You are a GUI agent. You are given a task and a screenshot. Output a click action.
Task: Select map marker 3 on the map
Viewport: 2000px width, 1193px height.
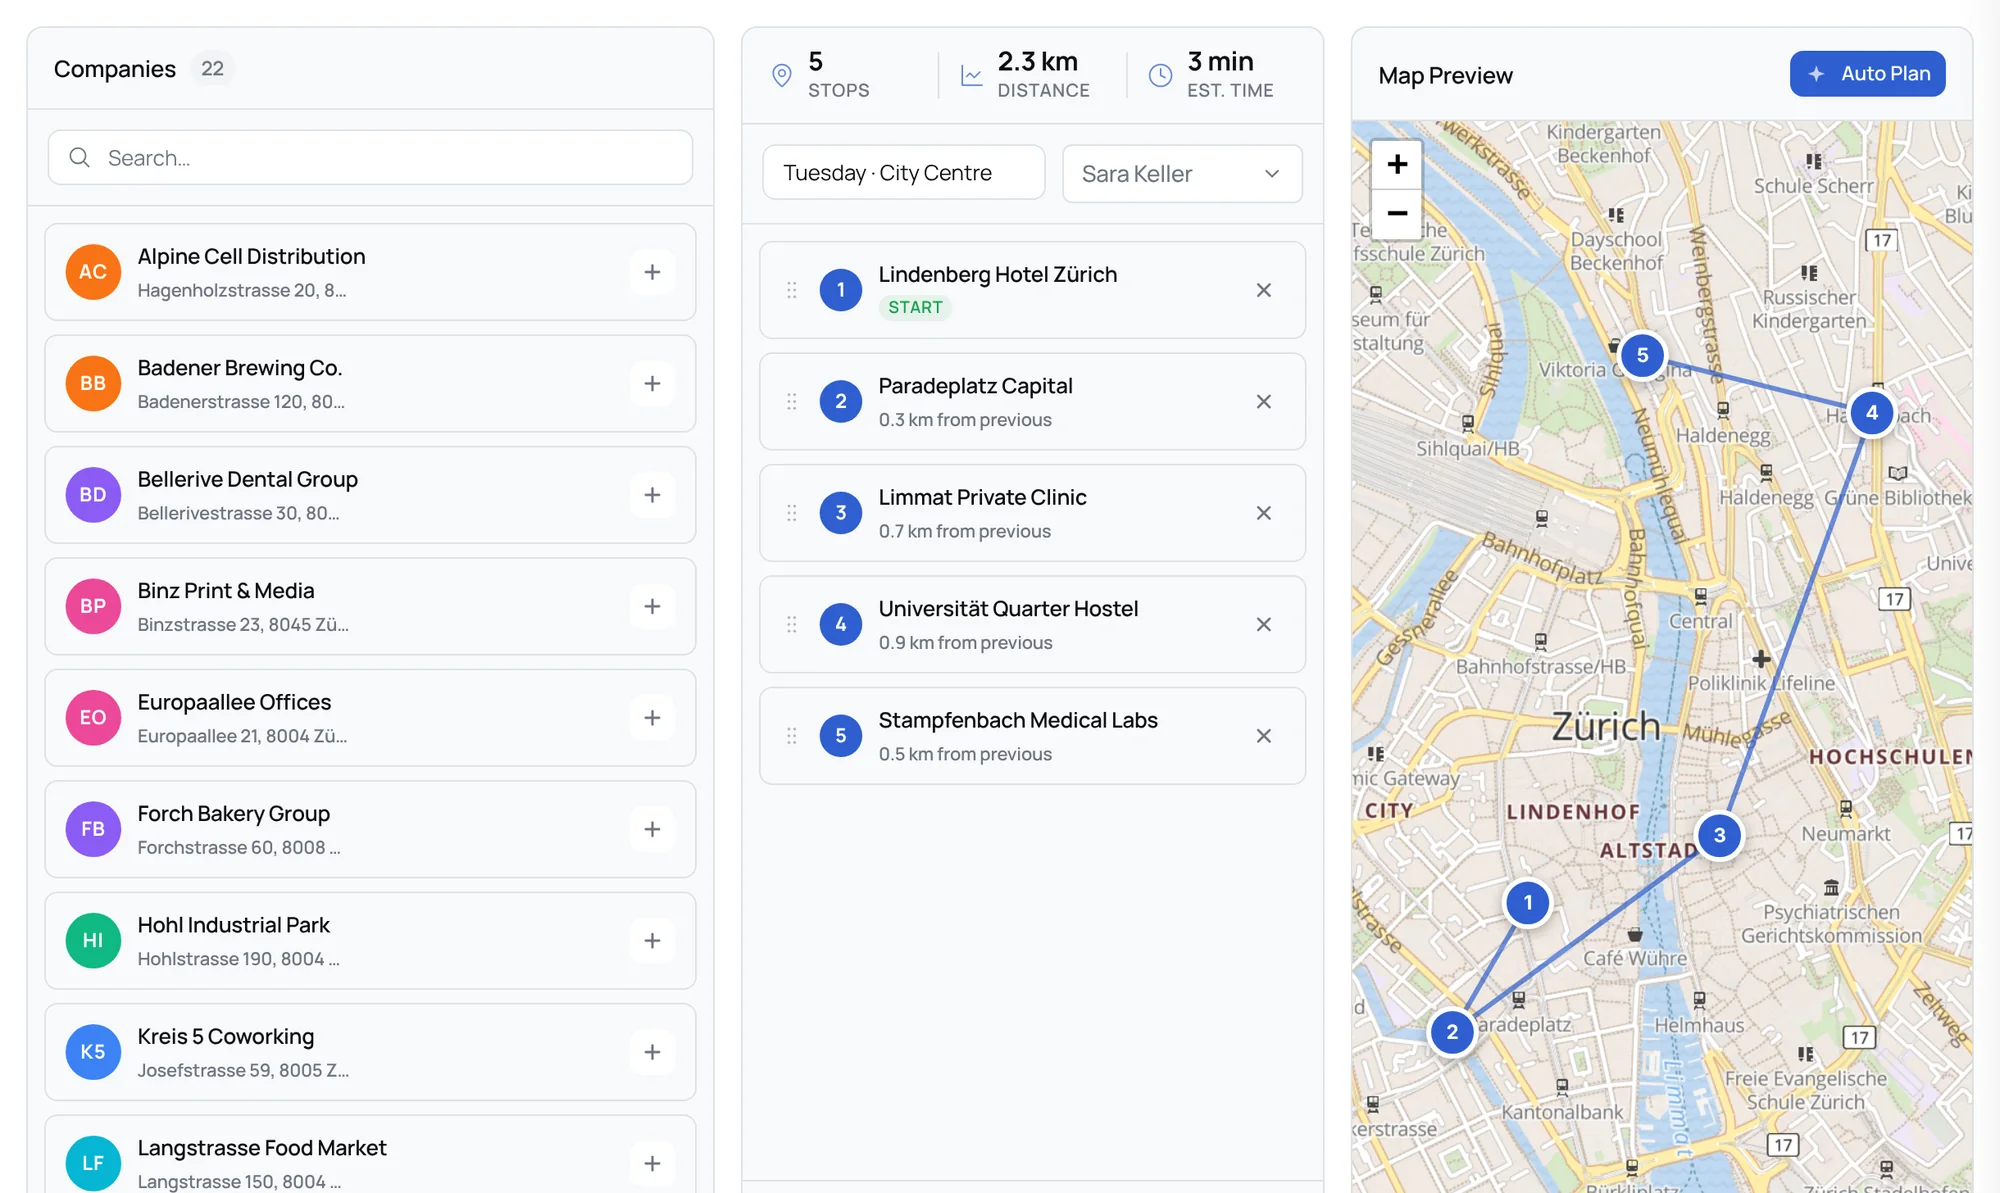(1719, 836)
